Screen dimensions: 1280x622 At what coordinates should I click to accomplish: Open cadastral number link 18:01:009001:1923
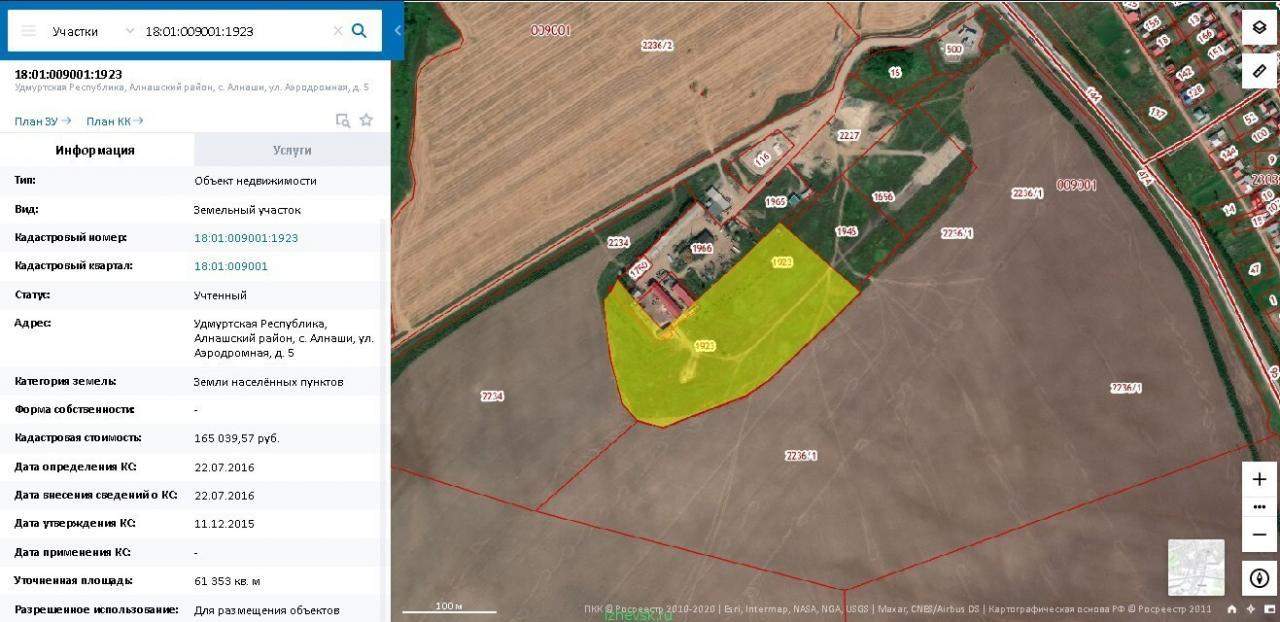point(246,238)
